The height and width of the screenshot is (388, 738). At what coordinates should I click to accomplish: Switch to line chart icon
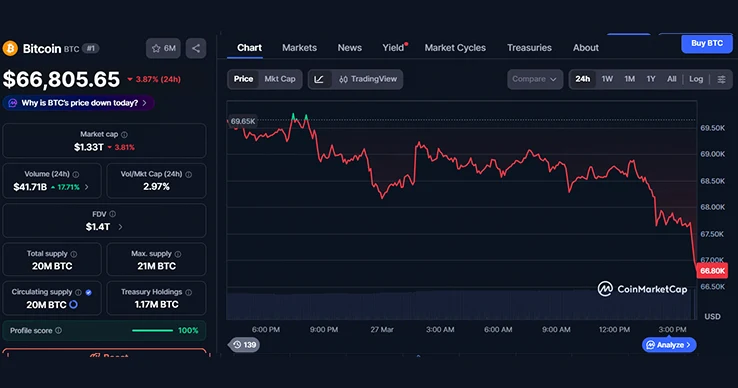319,79
